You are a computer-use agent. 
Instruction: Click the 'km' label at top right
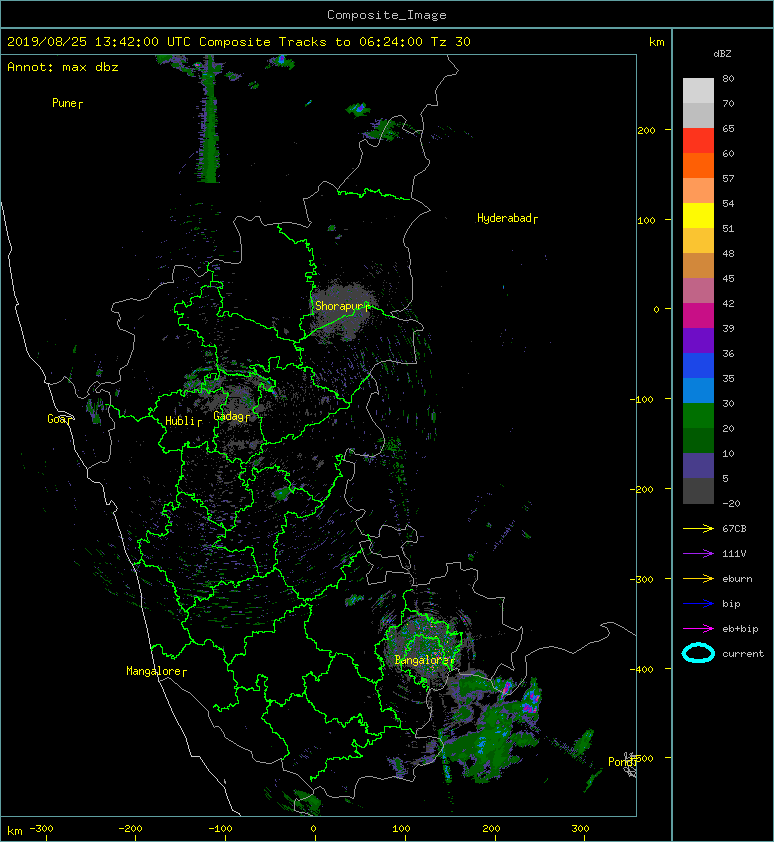pos(657,42)
